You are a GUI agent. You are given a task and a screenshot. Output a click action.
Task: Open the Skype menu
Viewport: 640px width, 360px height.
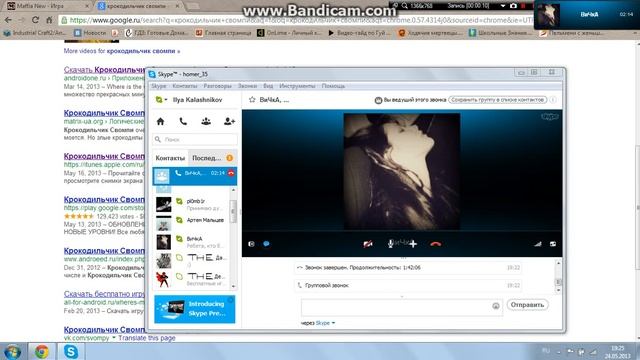coord(159,86)
